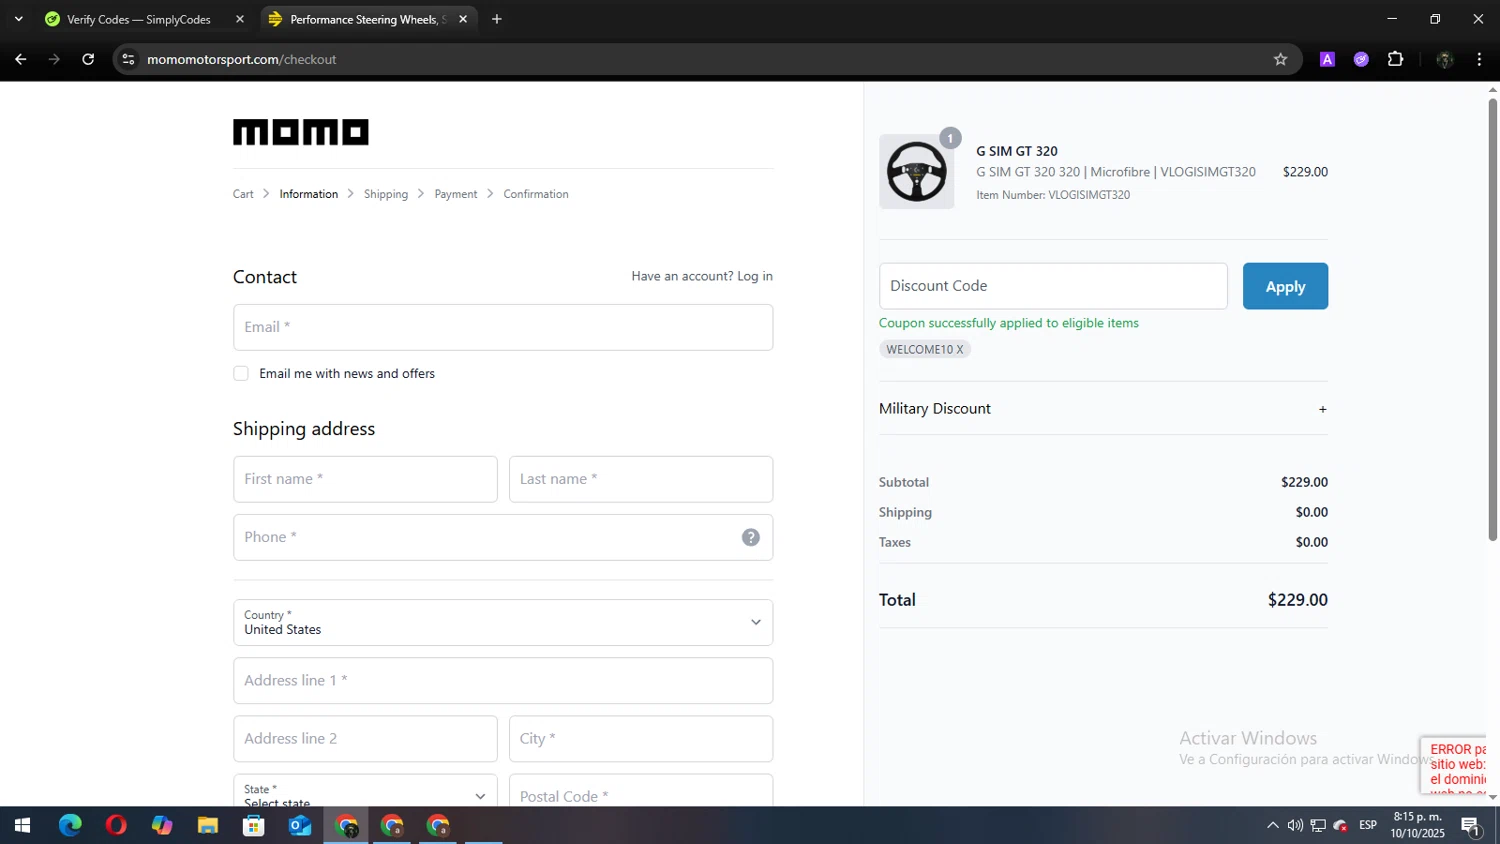Bookmark this page with the star icon
The width and height of the screenshot is (1500, 844).
[x=1280, y=59]
